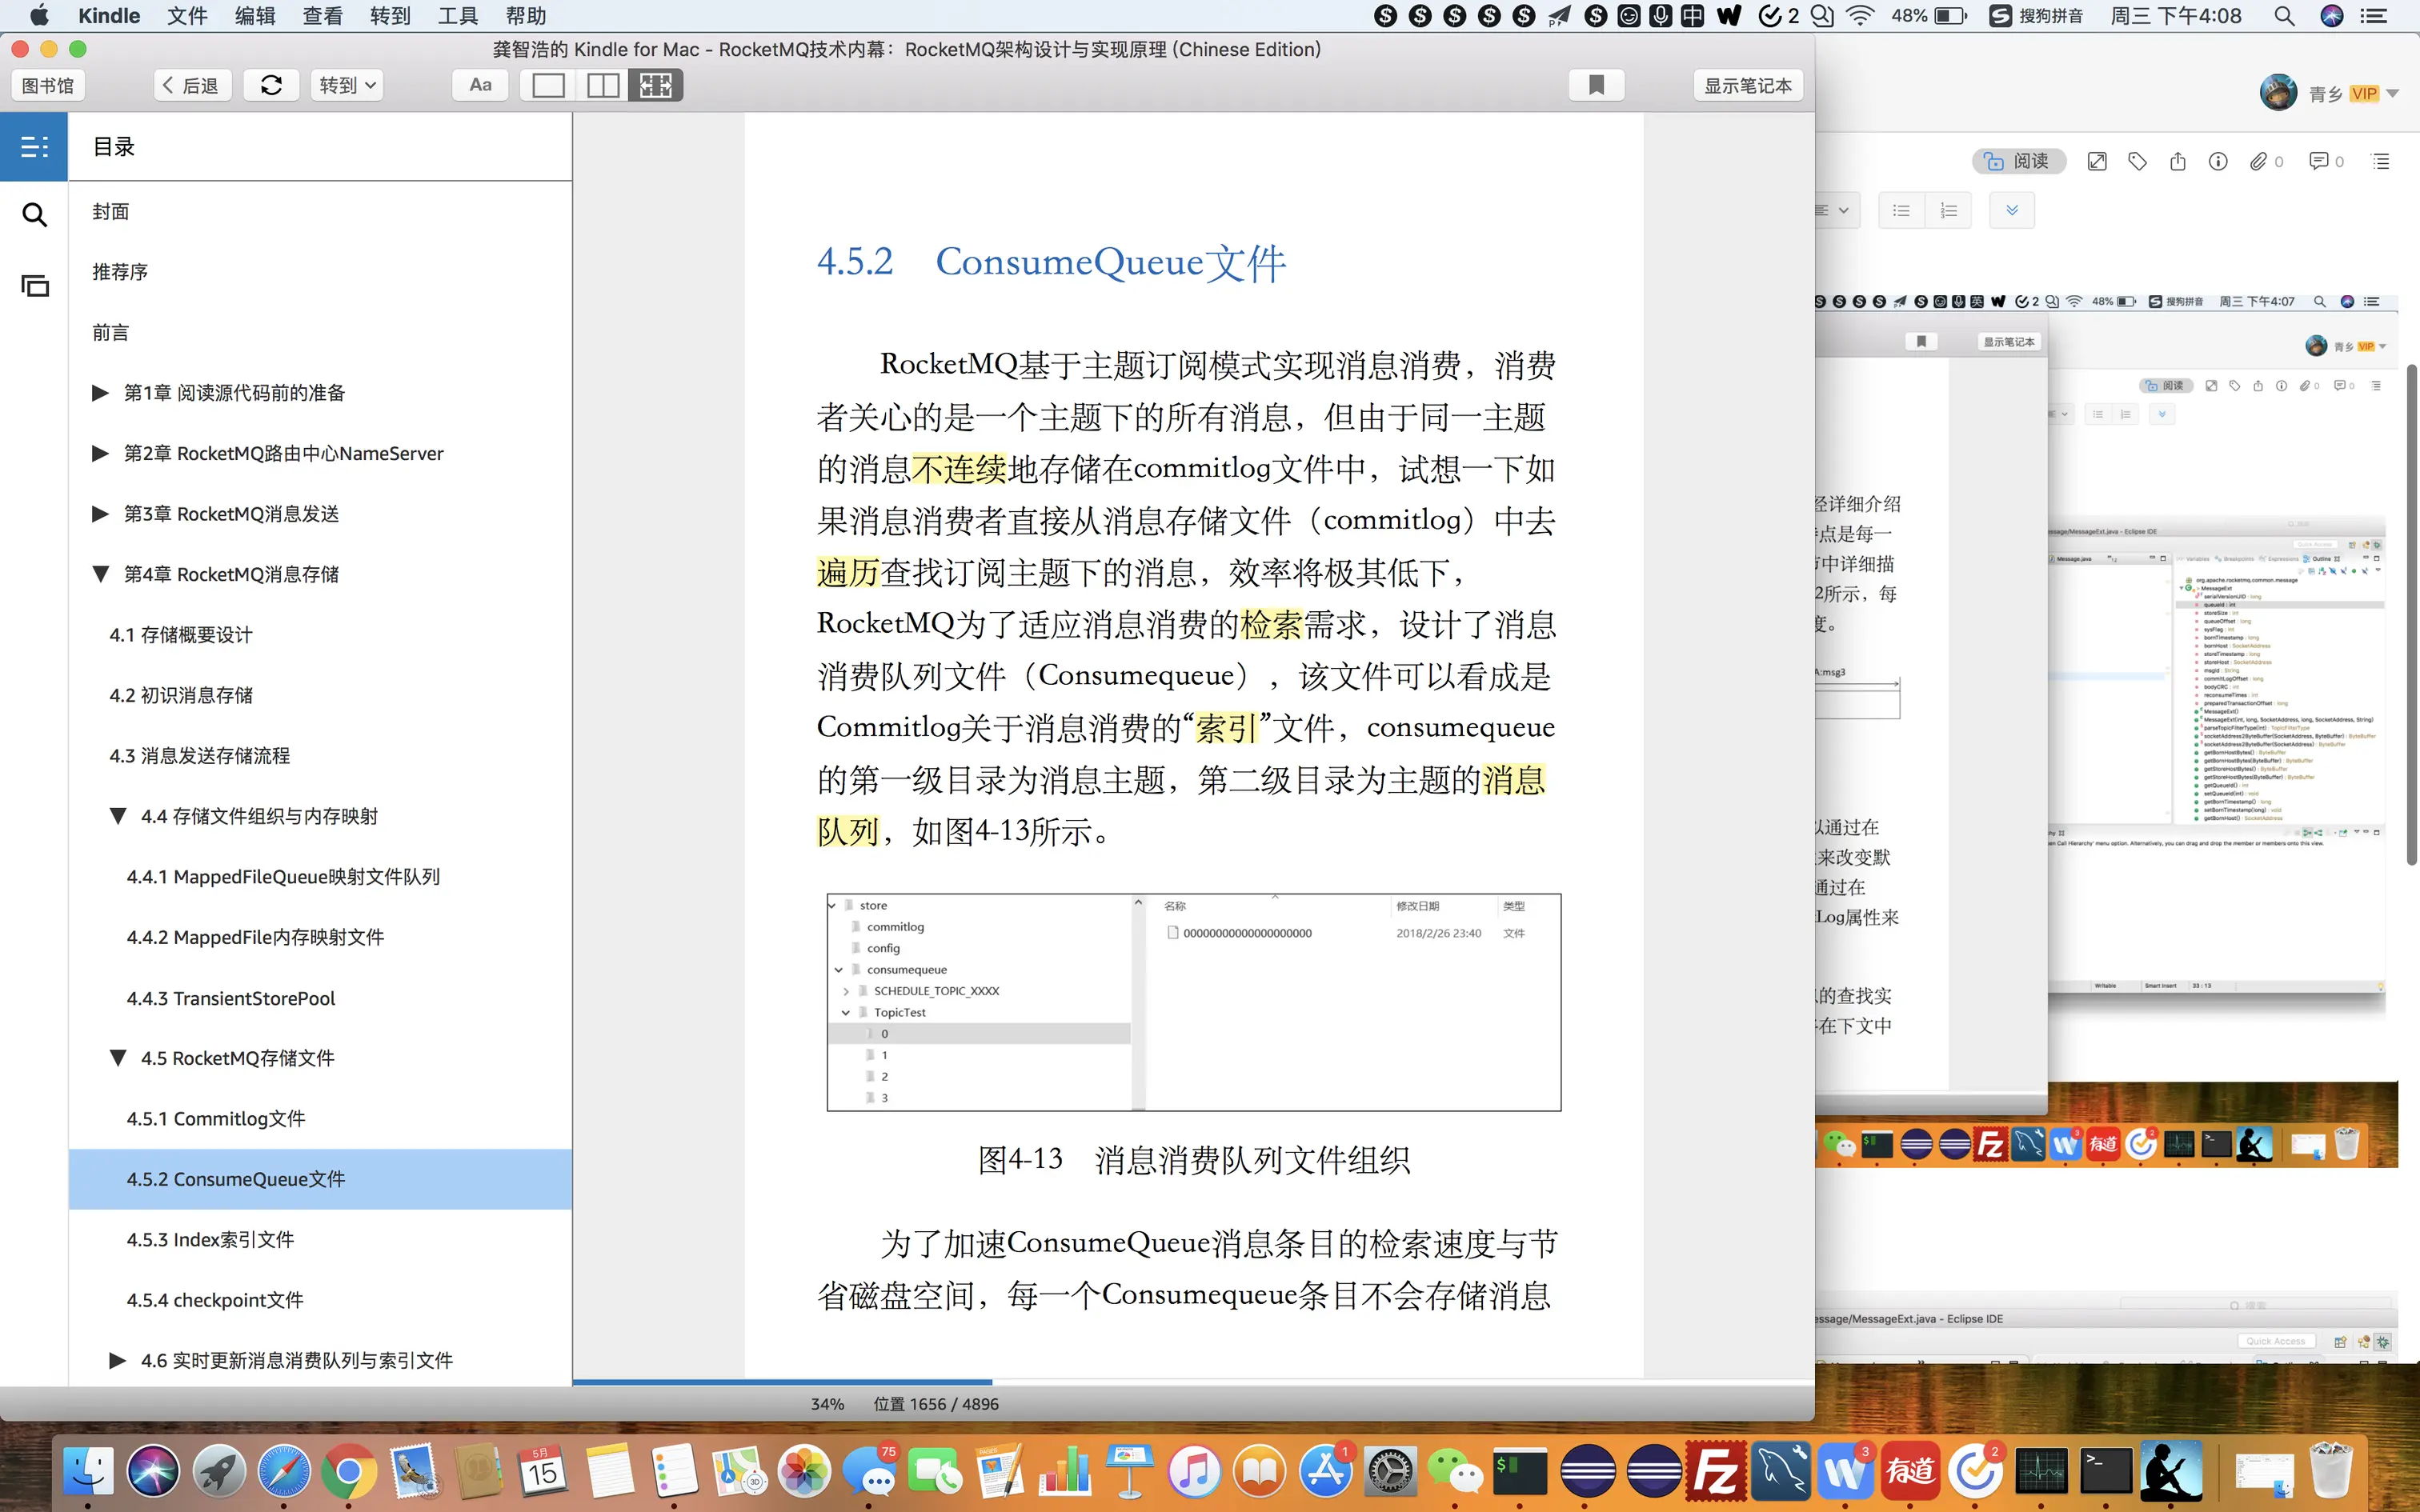Click the bookmark icon in the toolbar

click(1596, 85)
